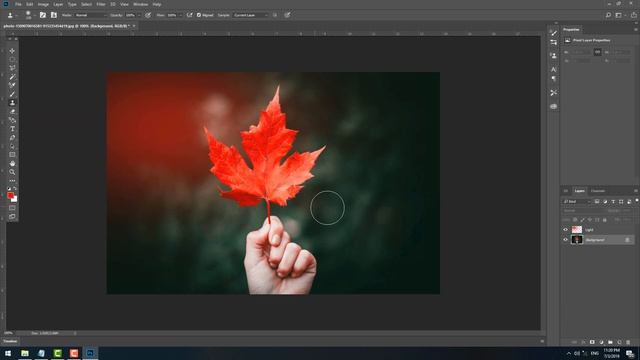Open the Window menu

point(140,4)
